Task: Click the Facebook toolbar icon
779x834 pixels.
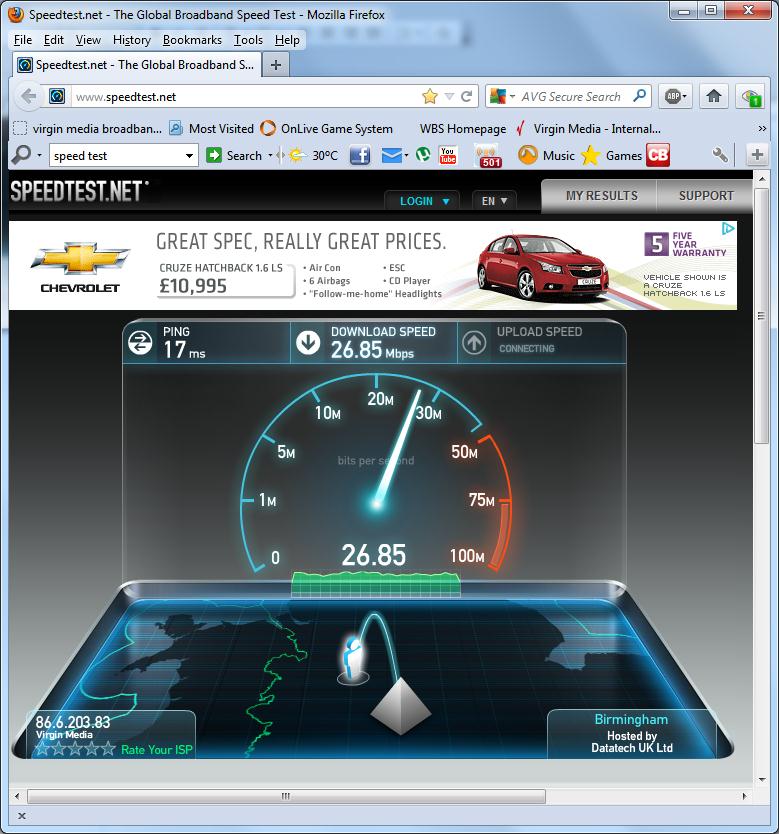Action: click(360, 155)
